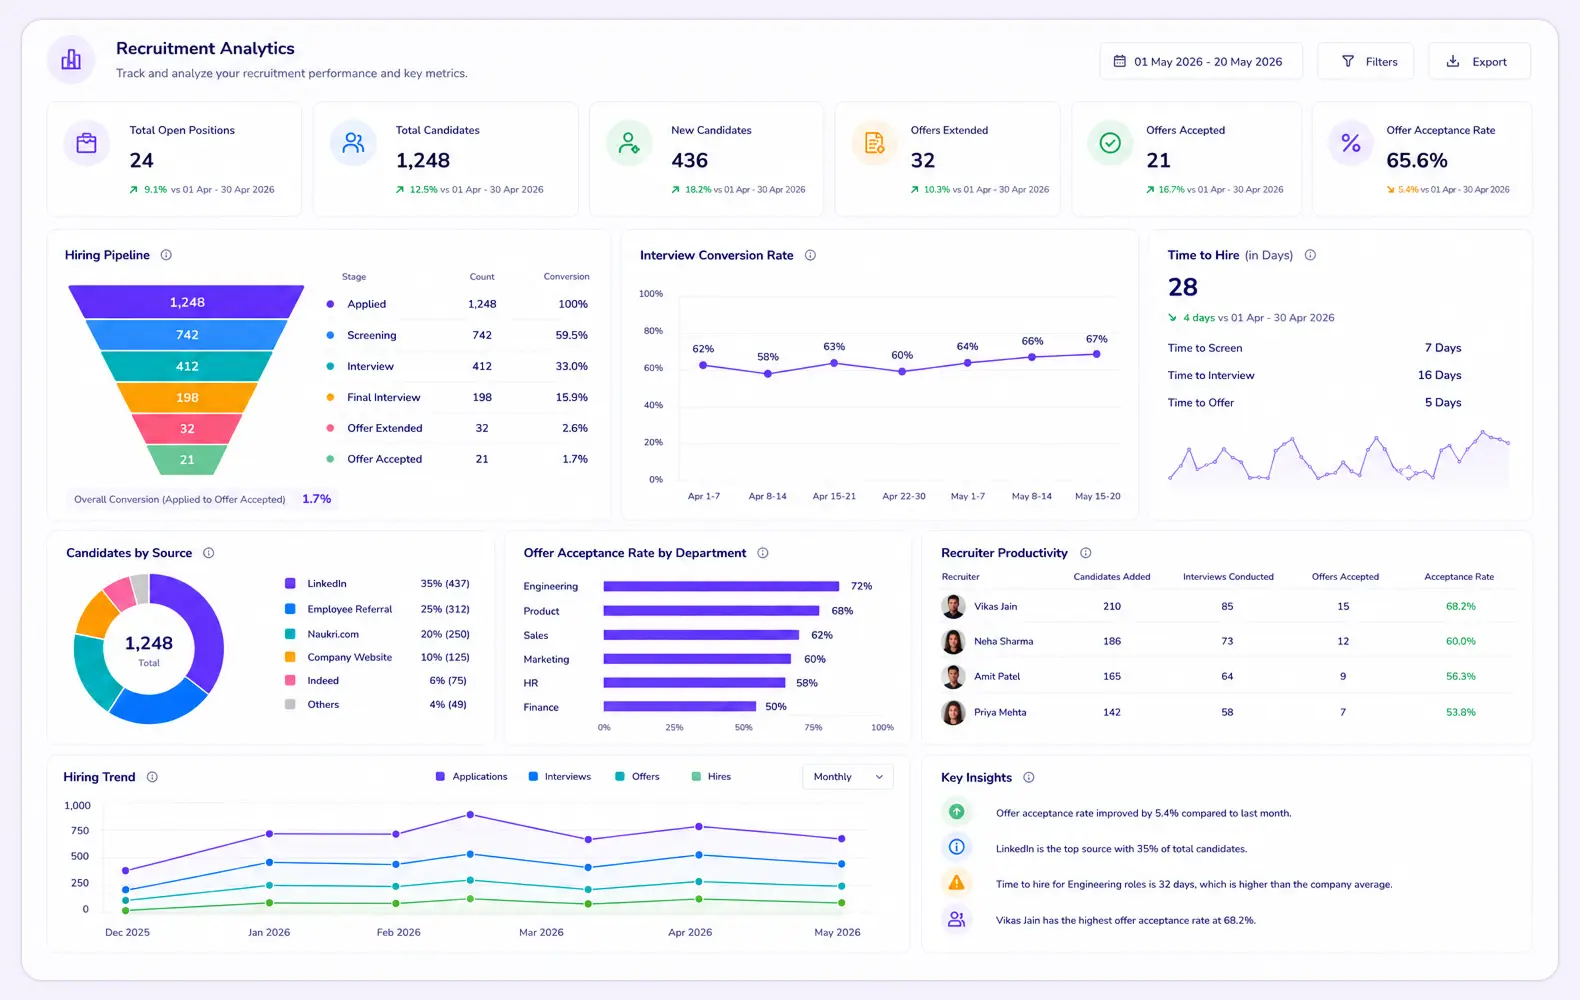1580x1000 pixels.
Task: Click the people insight icon for Vikas Jain
Action: (957, 919)
